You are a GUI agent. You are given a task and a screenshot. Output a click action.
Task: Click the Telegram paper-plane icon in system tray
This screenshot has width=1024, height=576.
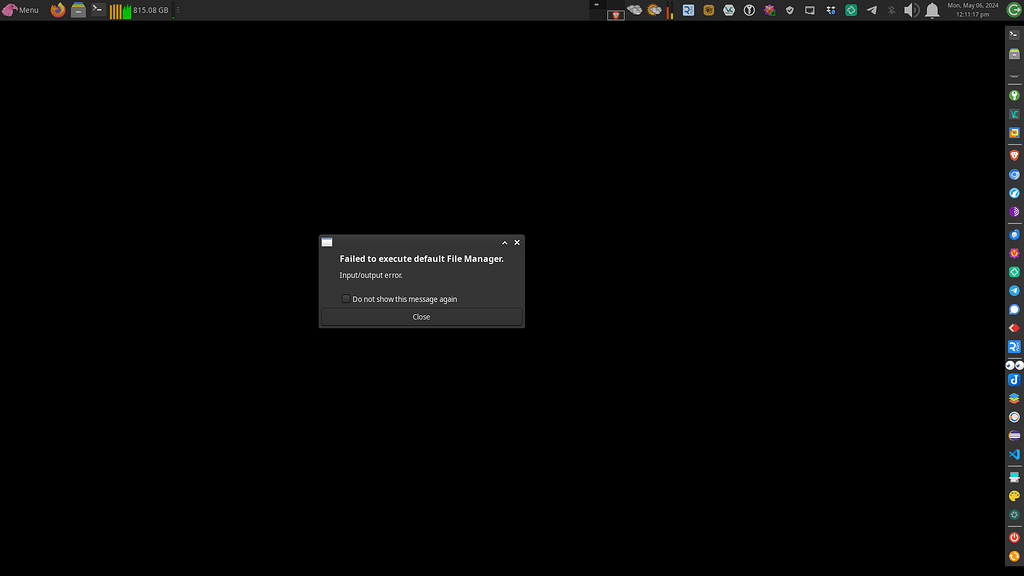870,9
